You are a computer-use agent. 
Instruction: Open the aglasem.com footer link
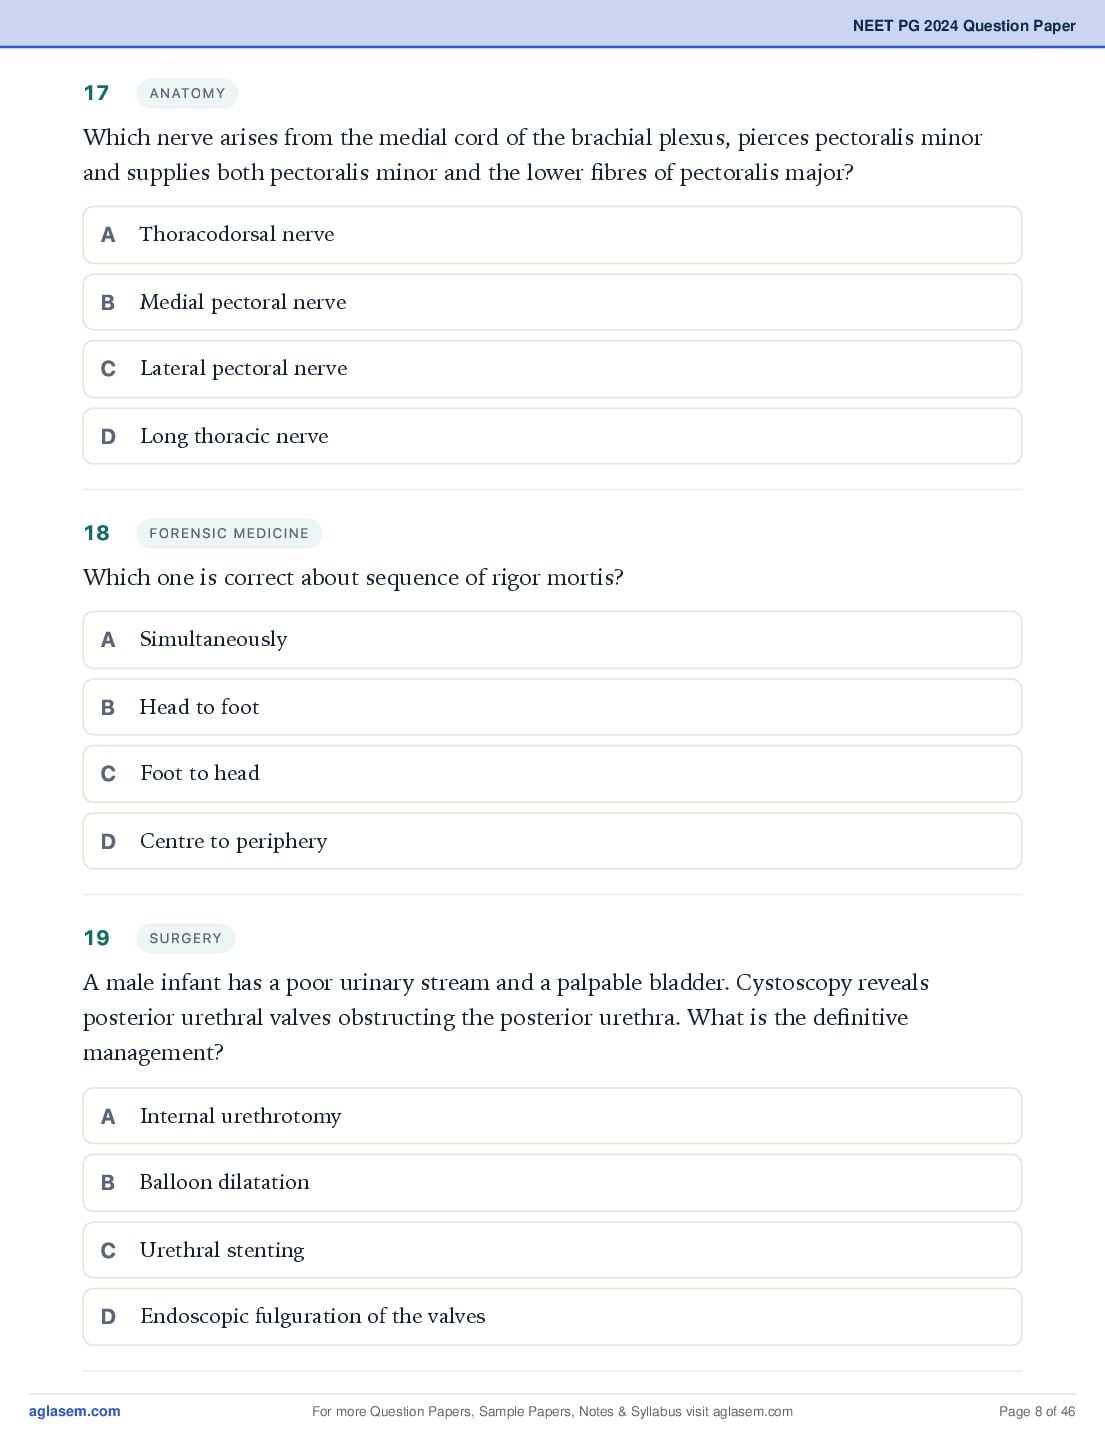pos(74,1411)
